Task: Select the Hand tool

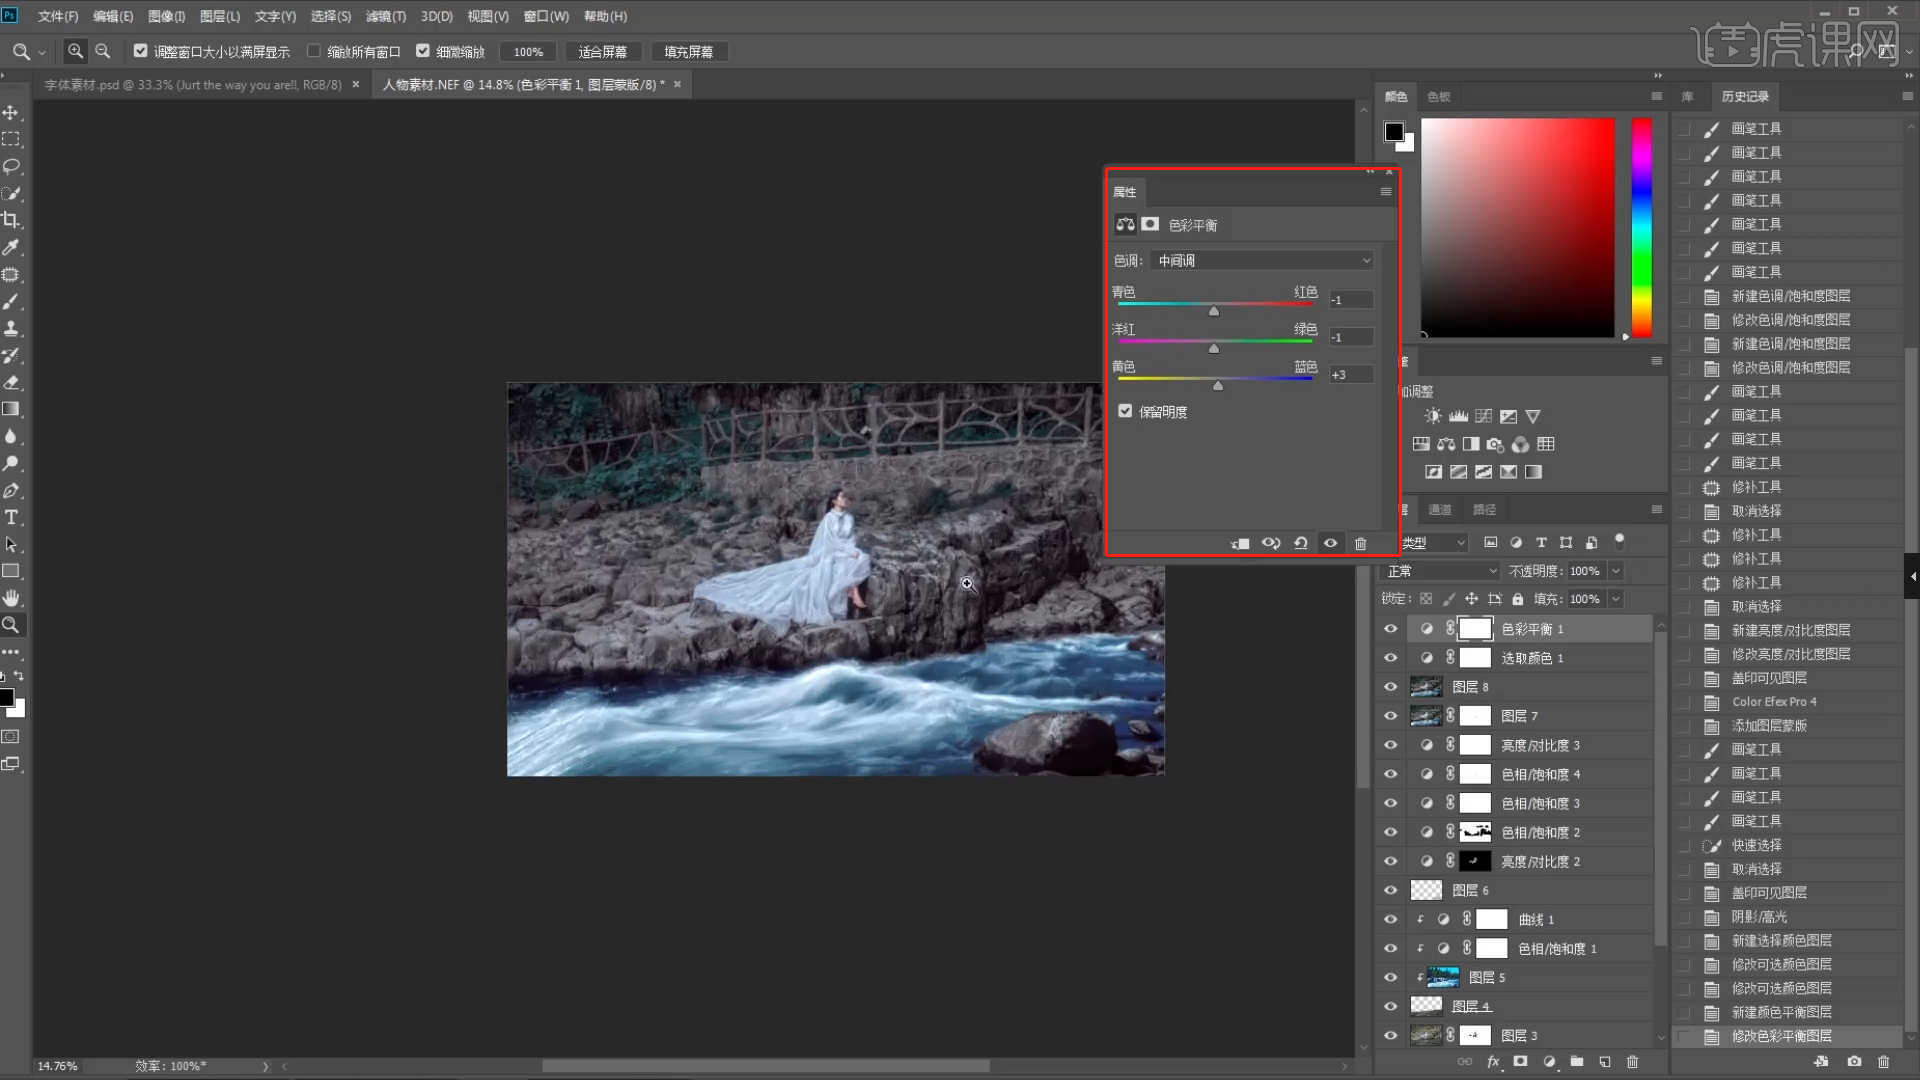Action: tap(12, 598)
